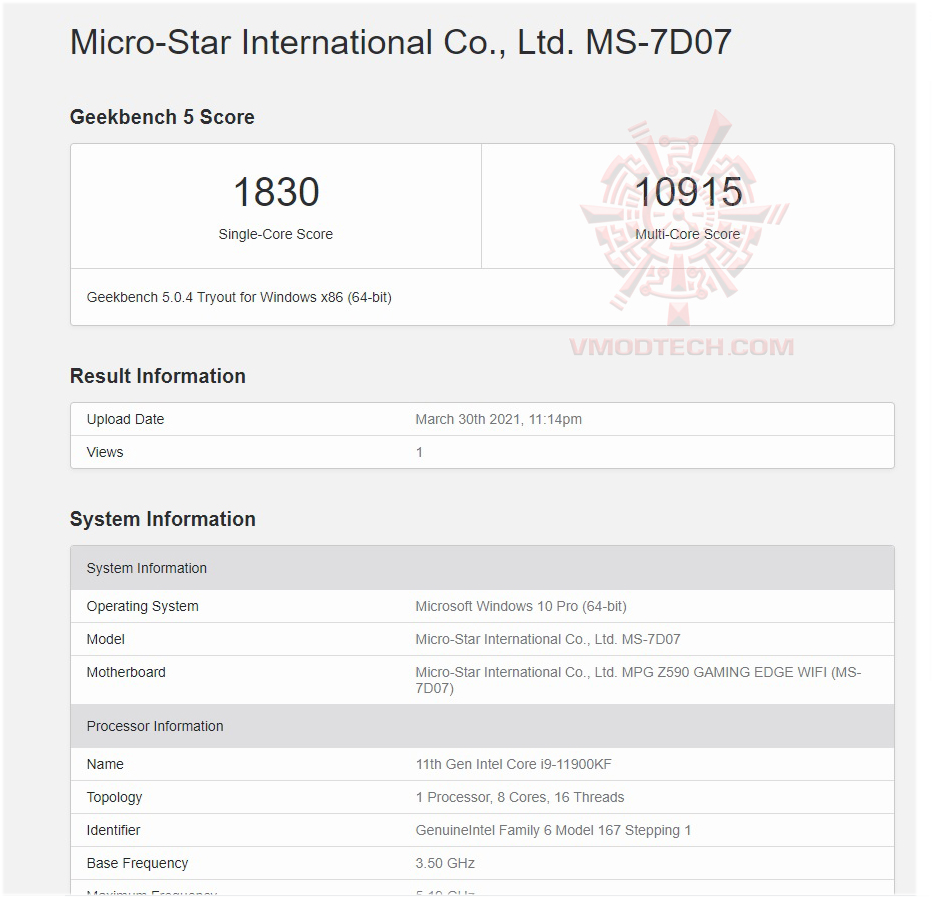Click the 'Operating System' row label
Screen dimensions: 932x897
coord(143,606)
